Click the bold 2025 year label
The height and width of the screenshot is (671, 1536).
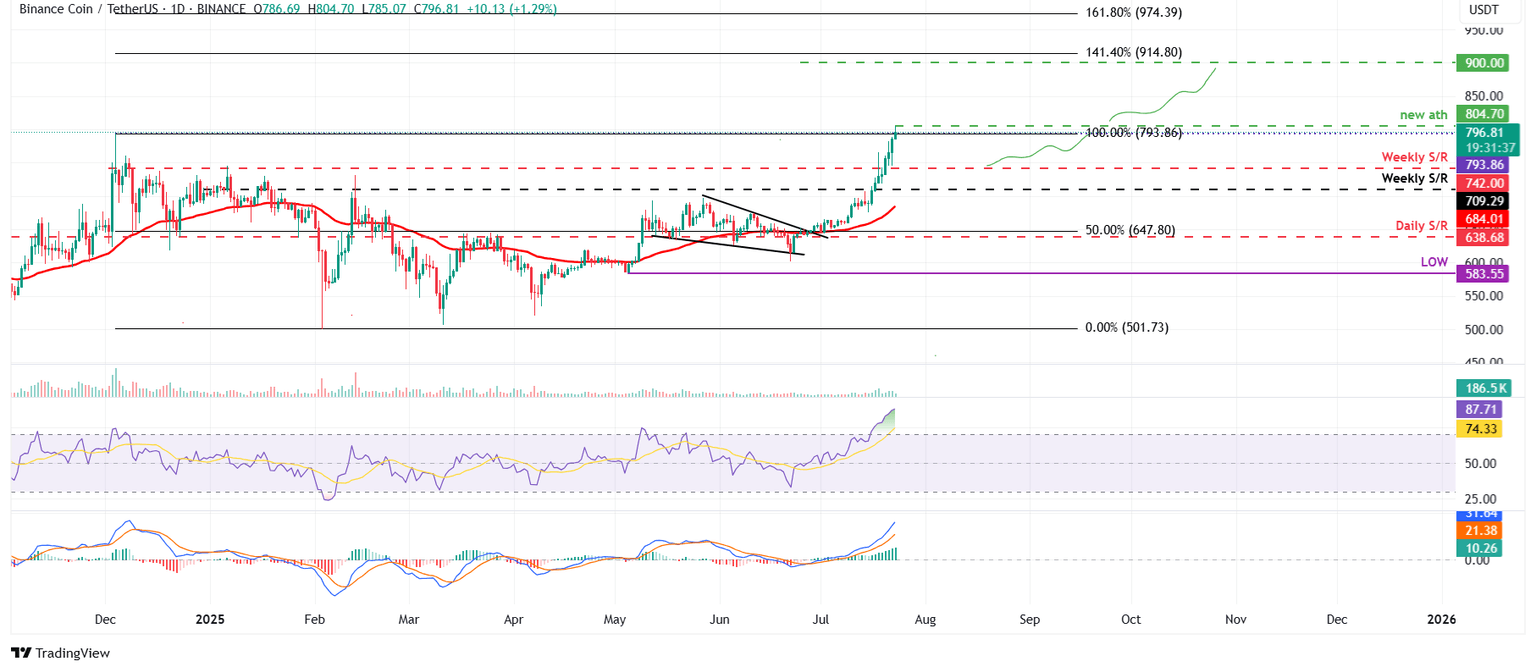click(x=209, y=620)
